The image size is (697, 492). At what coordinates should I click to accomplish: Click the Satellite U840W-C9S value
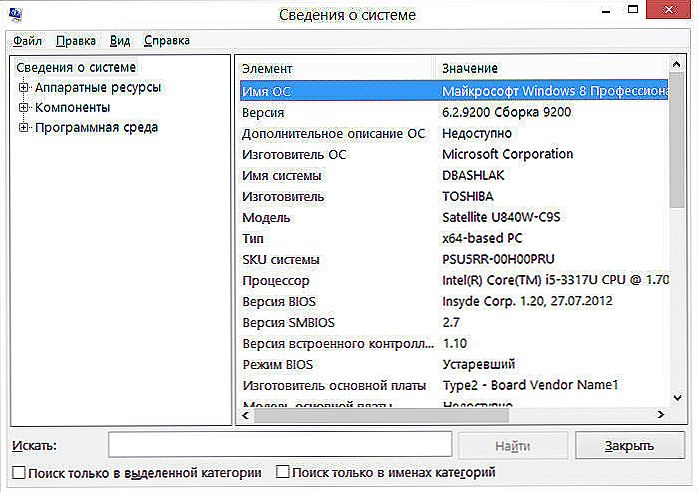501,217
